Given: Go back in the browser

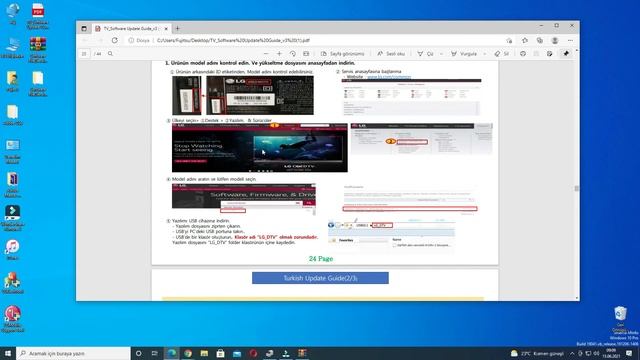Looking at the screenshot, I should click(85, 40).
